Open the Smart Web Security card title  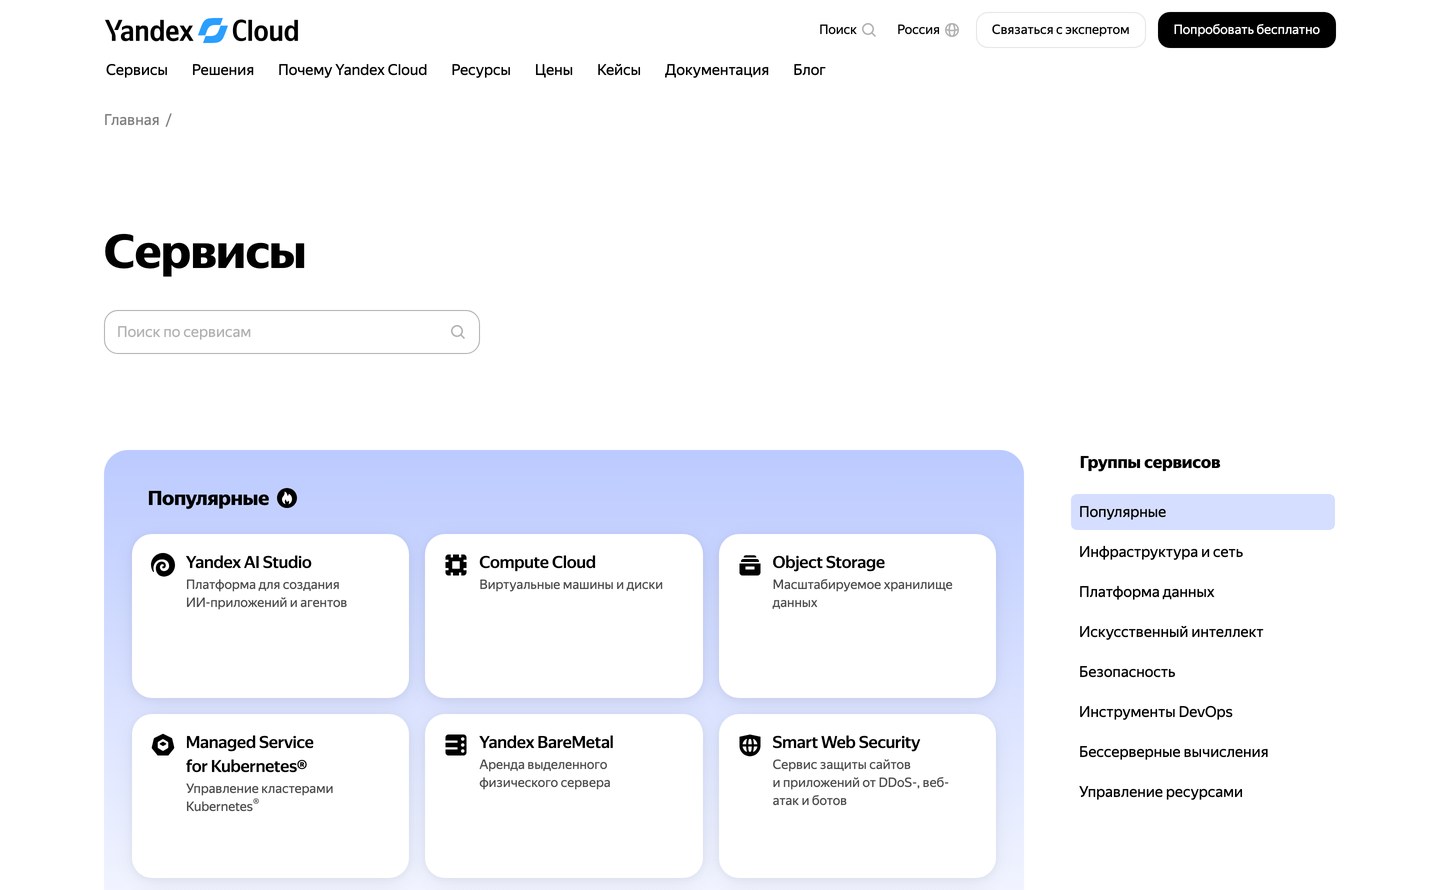pyautogui.click(x=846, y=742)
